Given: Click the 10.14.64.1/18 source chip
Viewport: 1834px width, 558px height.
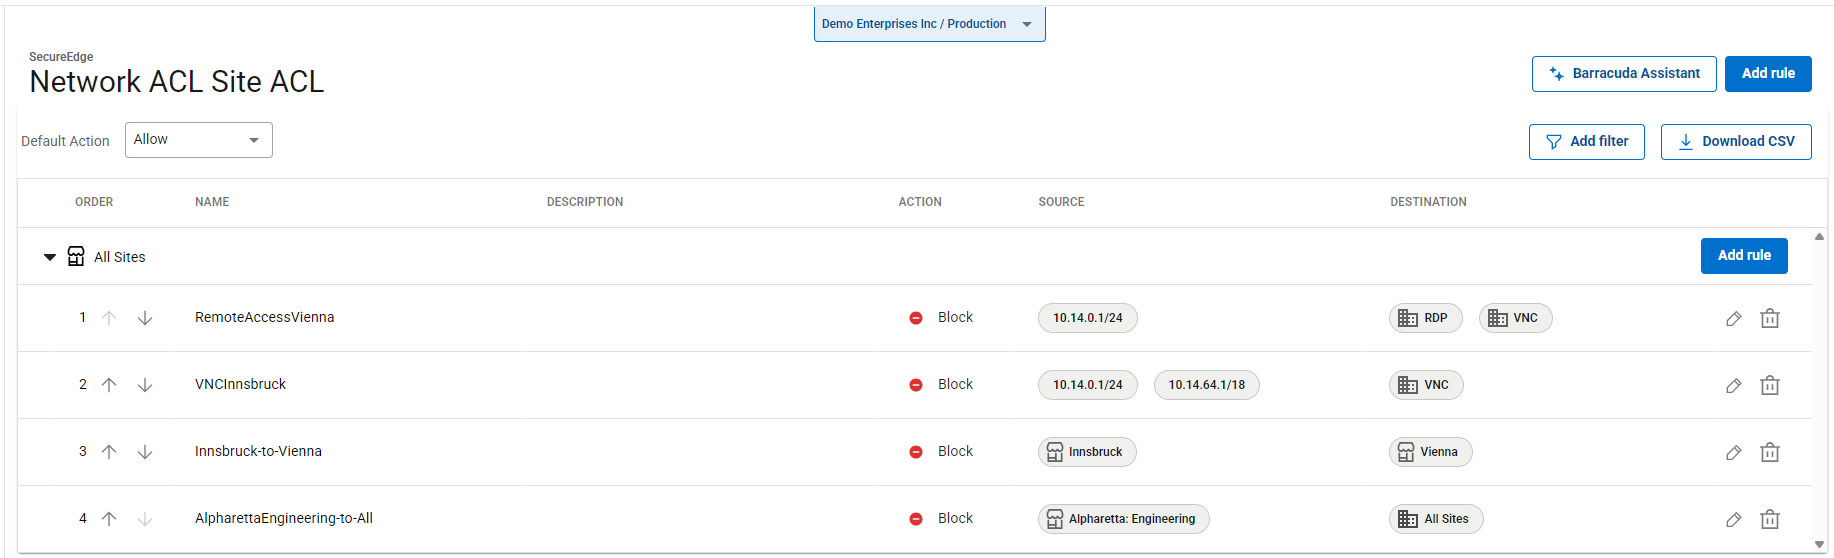Looking at the screenshot, I should (1206, 385).
